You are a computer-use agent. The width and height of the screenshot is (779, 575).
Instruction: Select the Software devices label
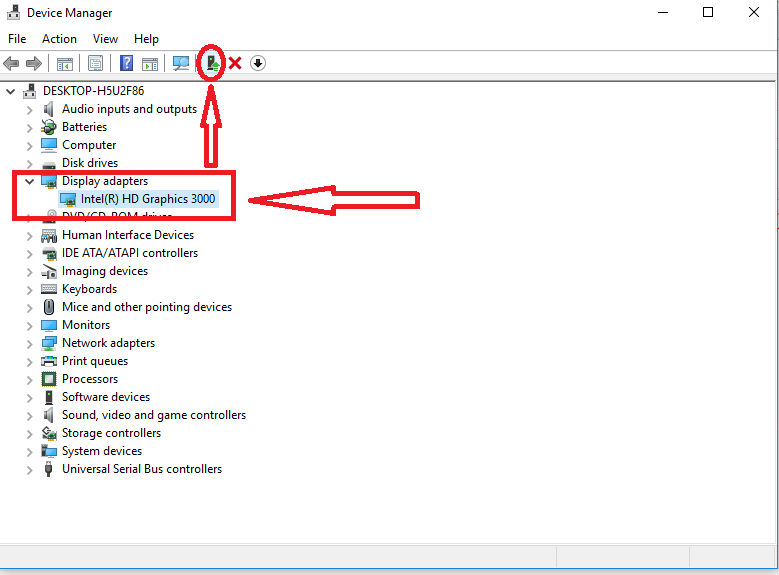pos(106,397)
